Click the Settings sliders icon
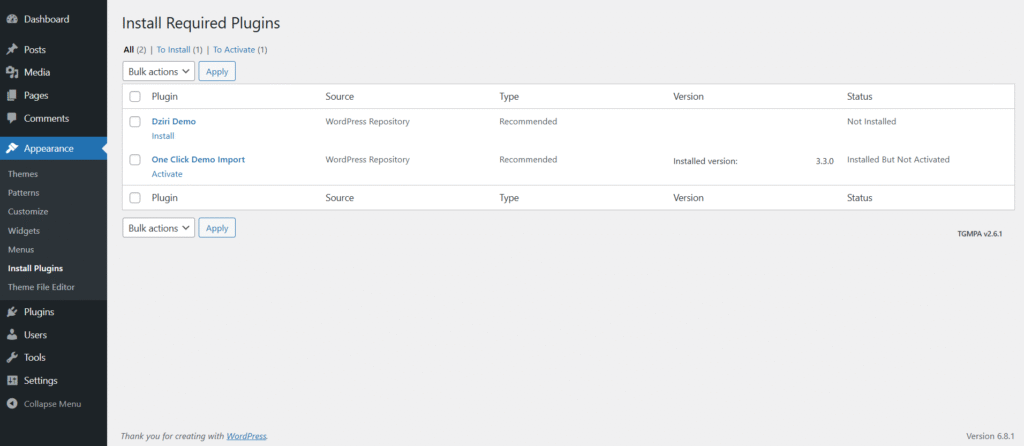 point(12,381)
